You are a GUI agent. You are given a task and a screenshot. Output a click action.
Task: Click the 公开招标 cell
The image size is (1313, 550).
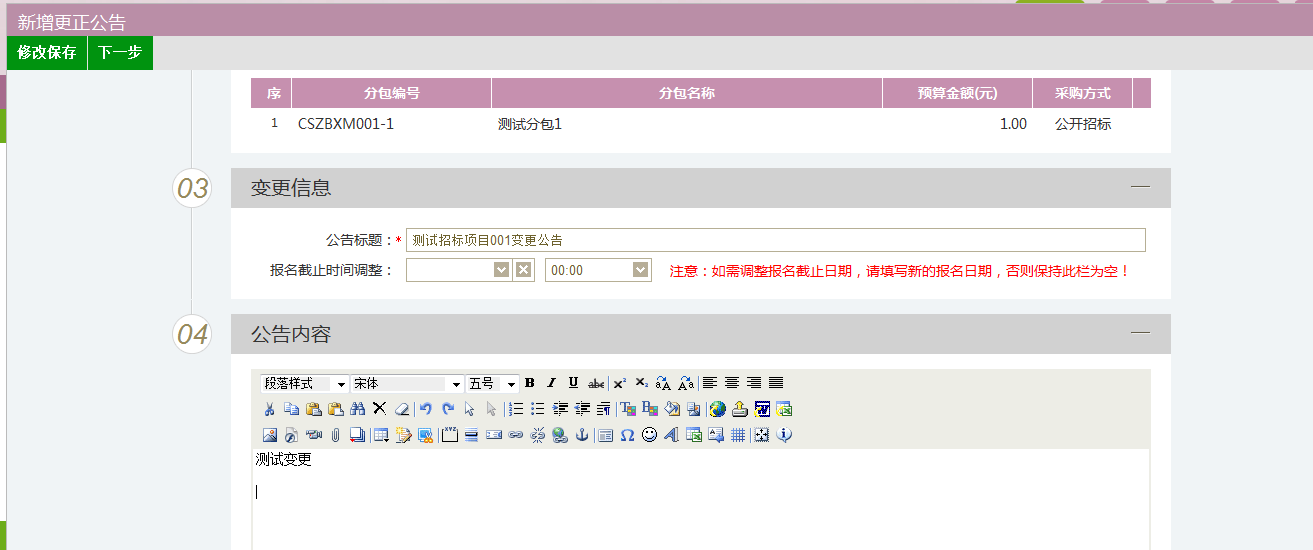(1083, 124)
